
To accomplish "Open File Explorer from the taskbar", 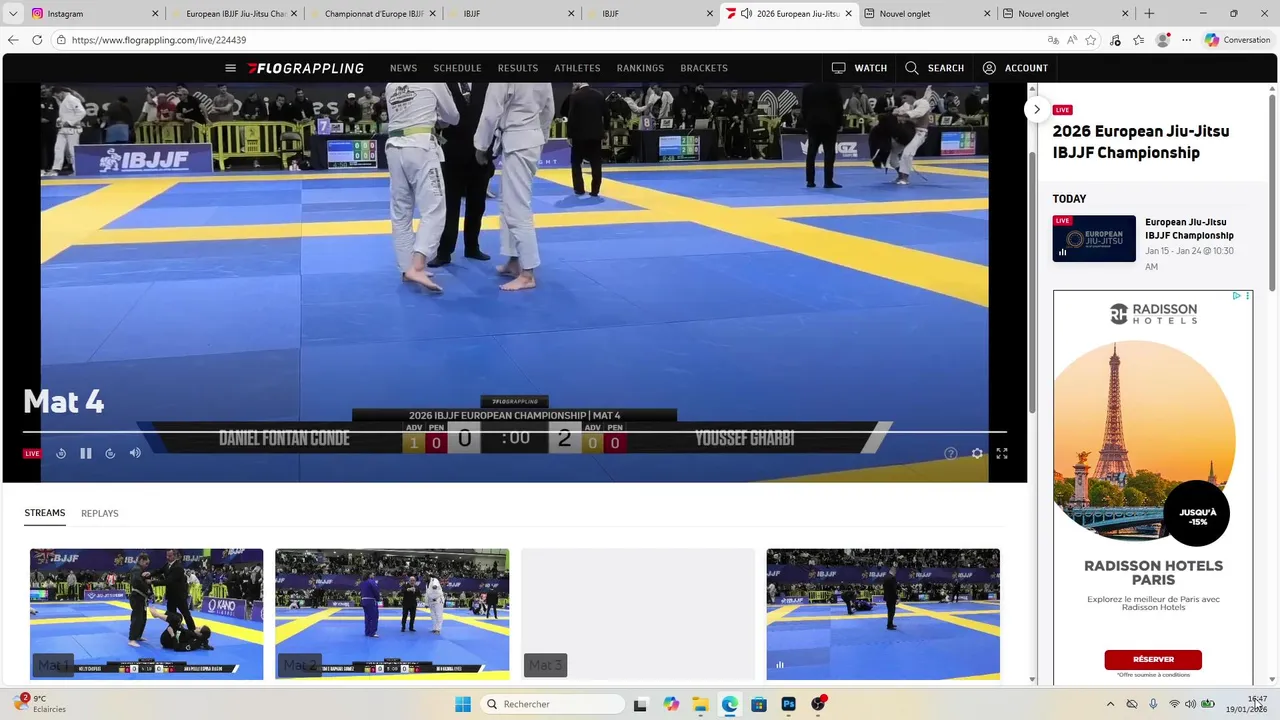I will [700, 704].
